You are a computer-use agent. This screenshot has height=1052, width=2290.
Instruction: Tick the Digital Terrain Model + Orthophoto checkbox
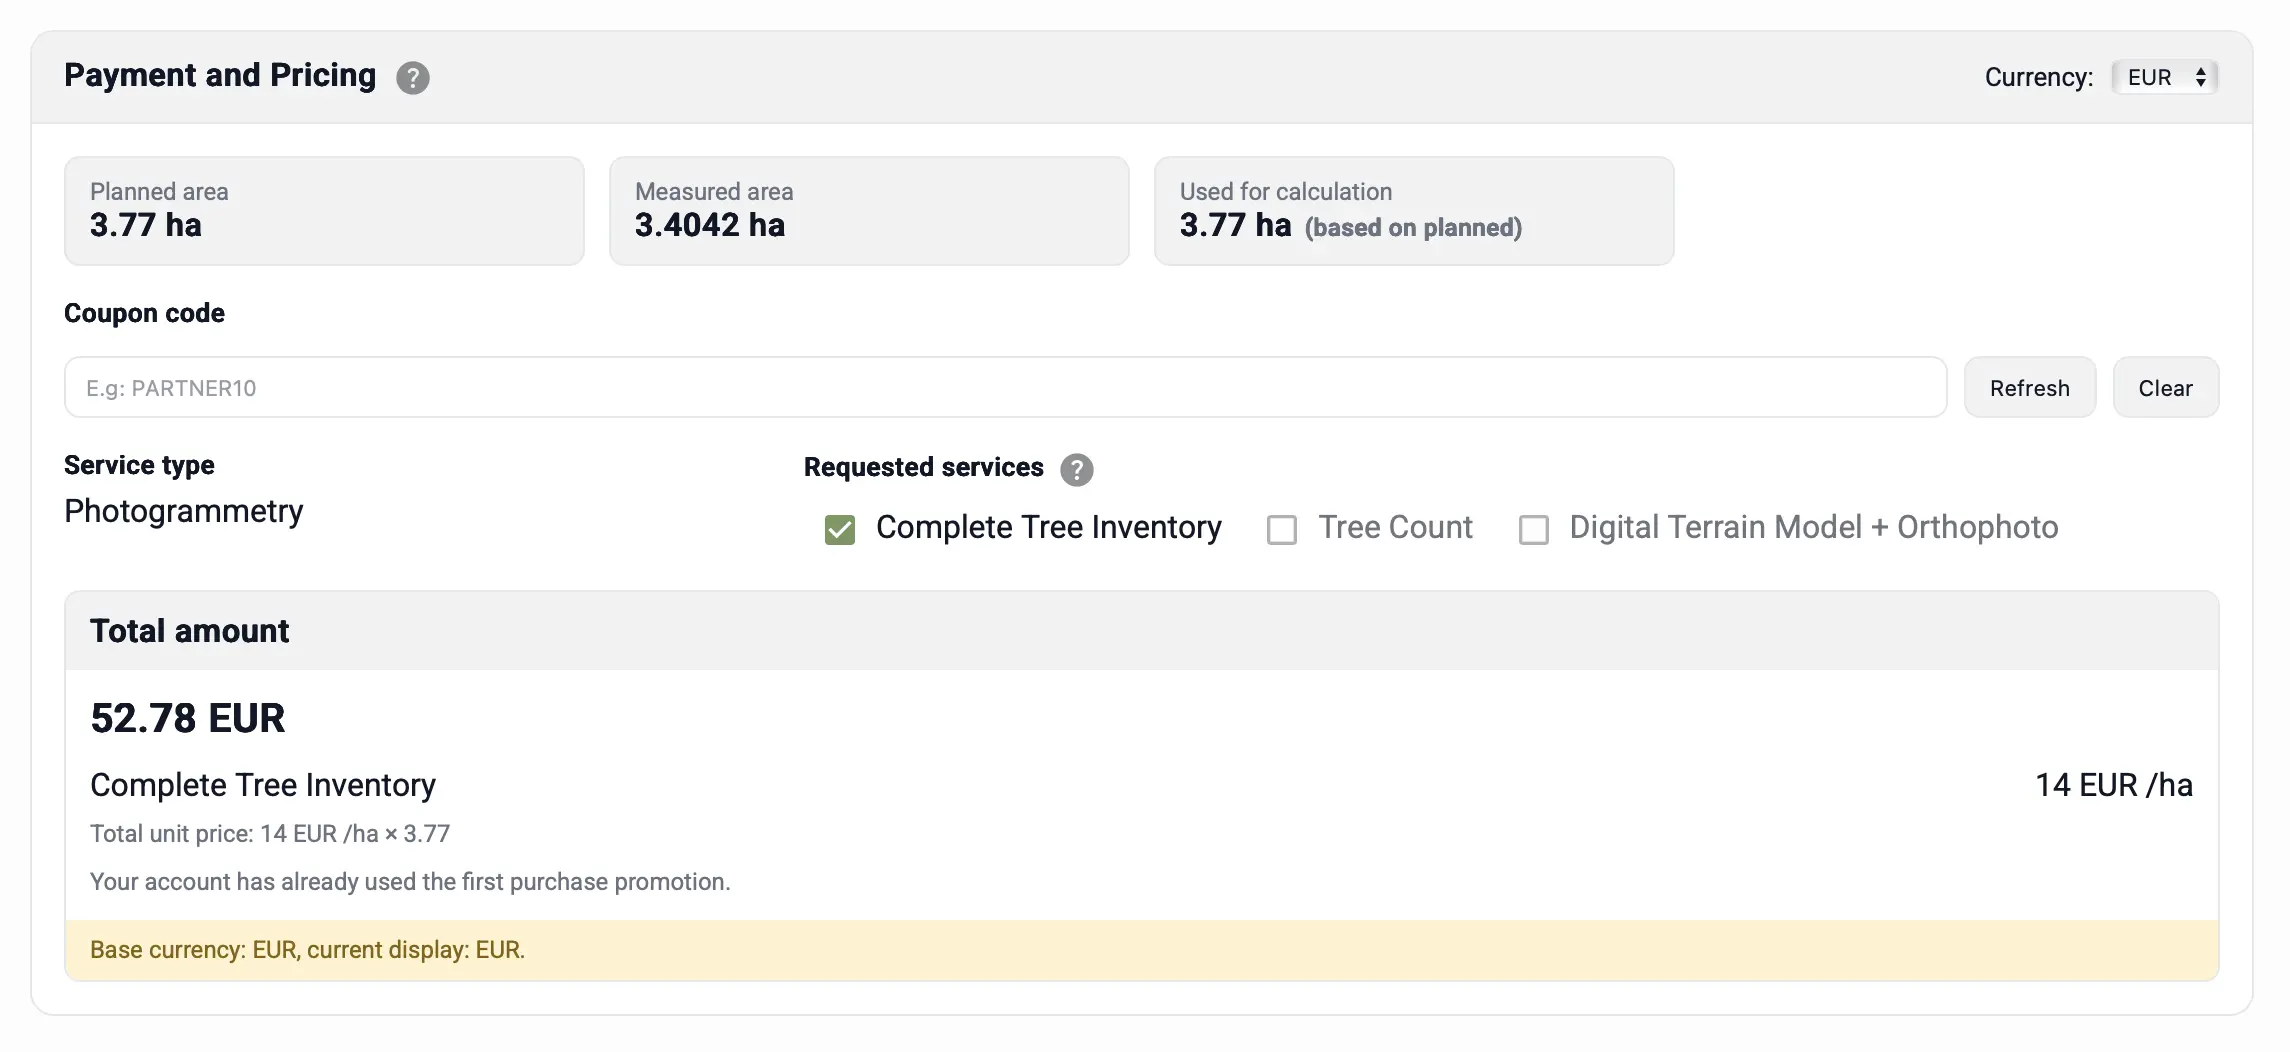(1533, 529)
